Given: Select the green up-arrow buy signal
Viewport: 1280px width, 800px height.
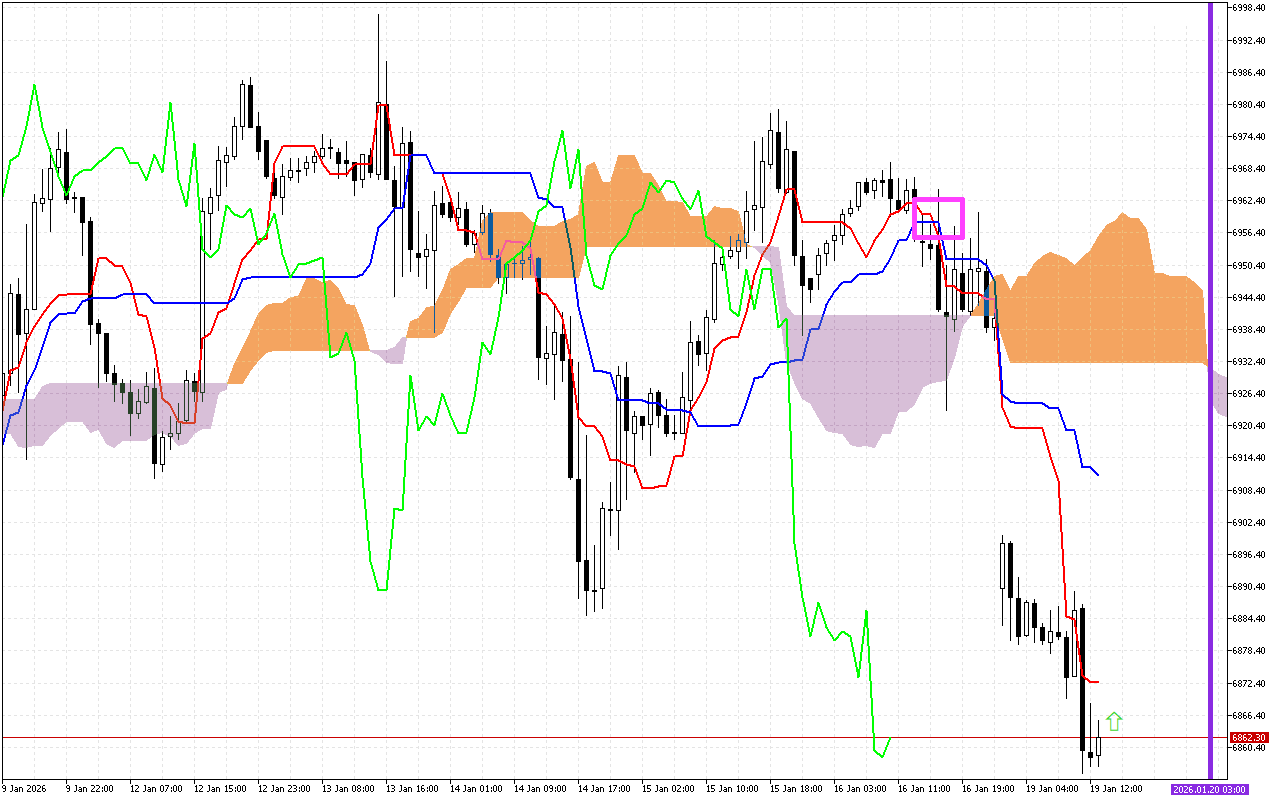Looking at the screenshot, I should (1115, 719).
